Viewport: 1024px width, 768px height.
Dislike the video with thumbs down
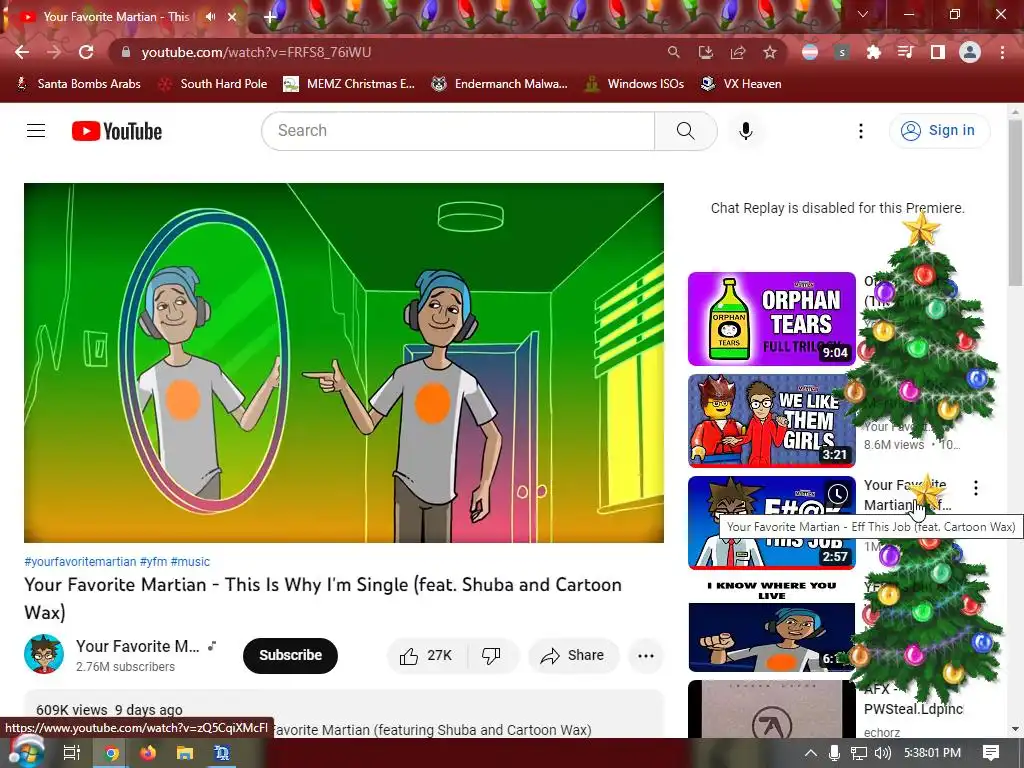point(492,656)
